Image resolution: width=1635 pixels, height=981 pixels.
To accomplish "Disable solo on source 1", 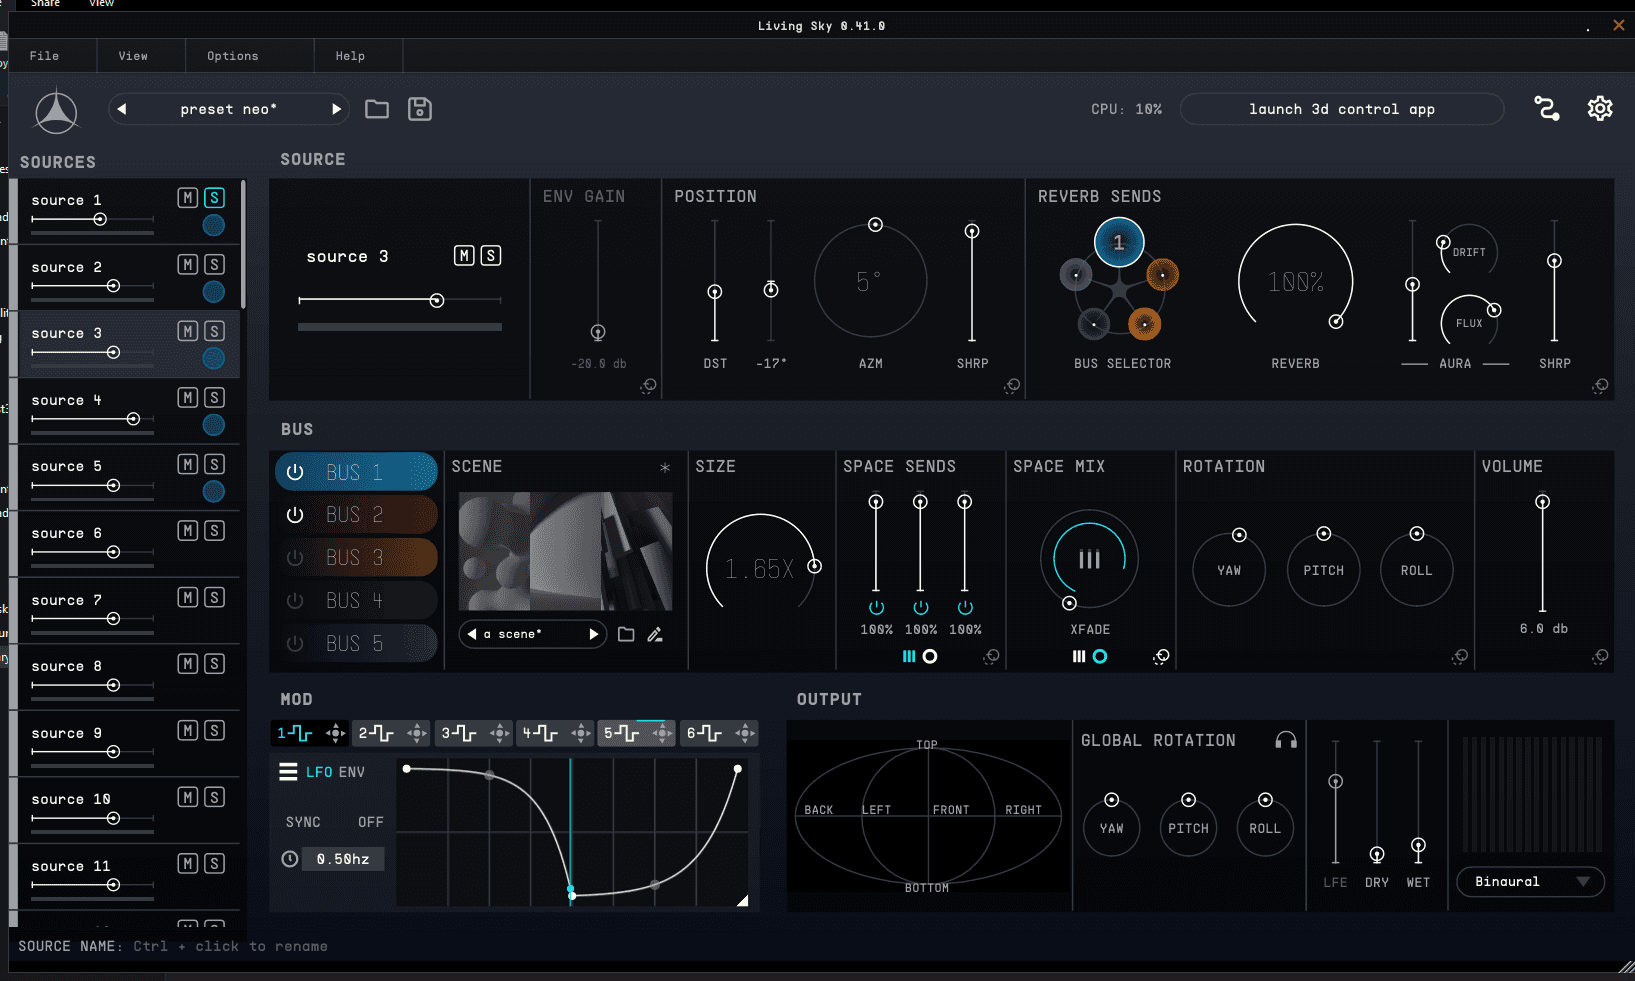I will point(214,198).
